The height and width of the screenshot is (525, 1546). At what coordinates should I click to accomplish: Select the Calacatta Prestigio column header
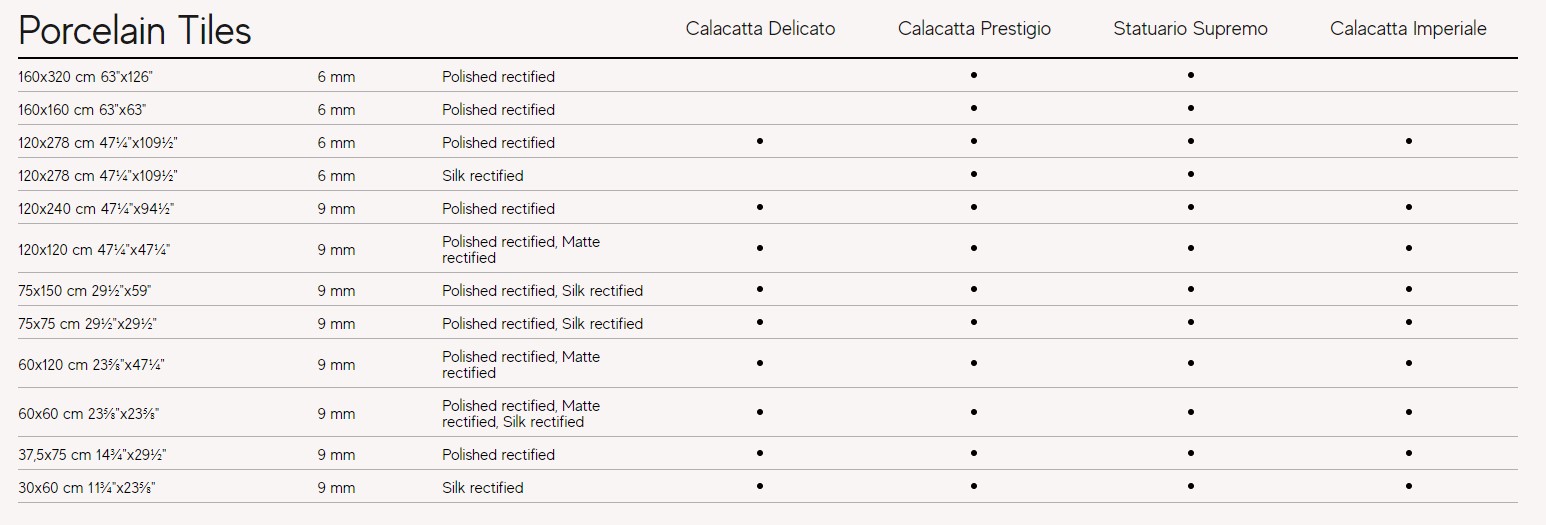click(974, 29)
